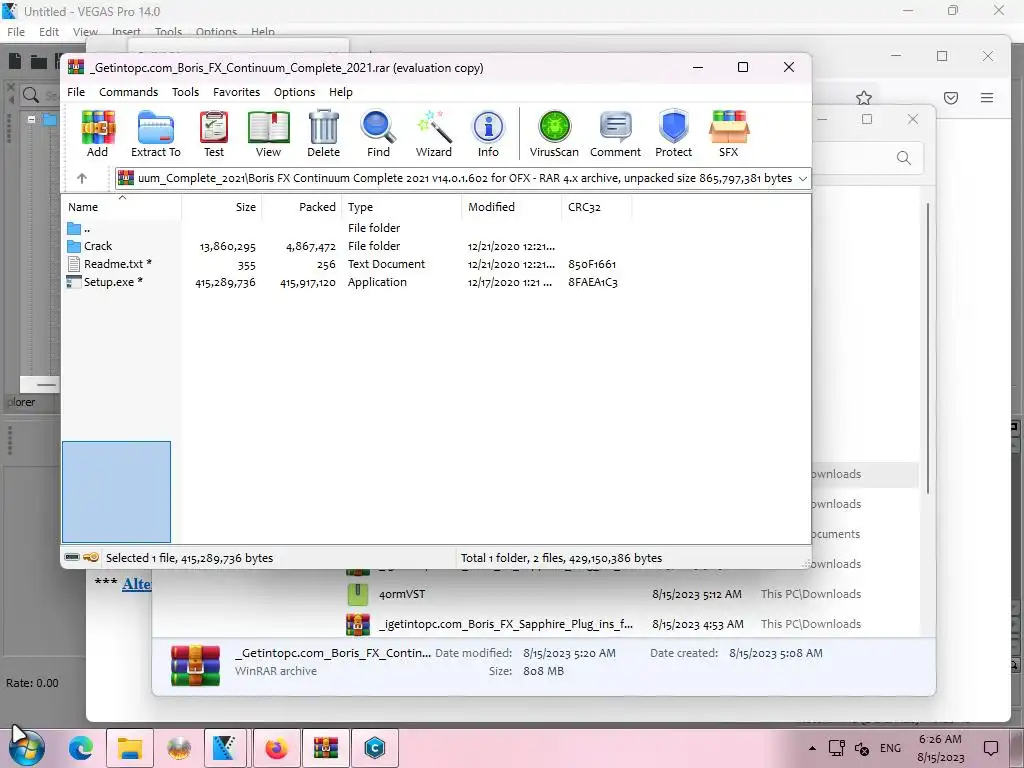This screenshot has width=1024, height=768.
Task: Click the search icon in the Explorer window
Action: [x=903, y=158]
